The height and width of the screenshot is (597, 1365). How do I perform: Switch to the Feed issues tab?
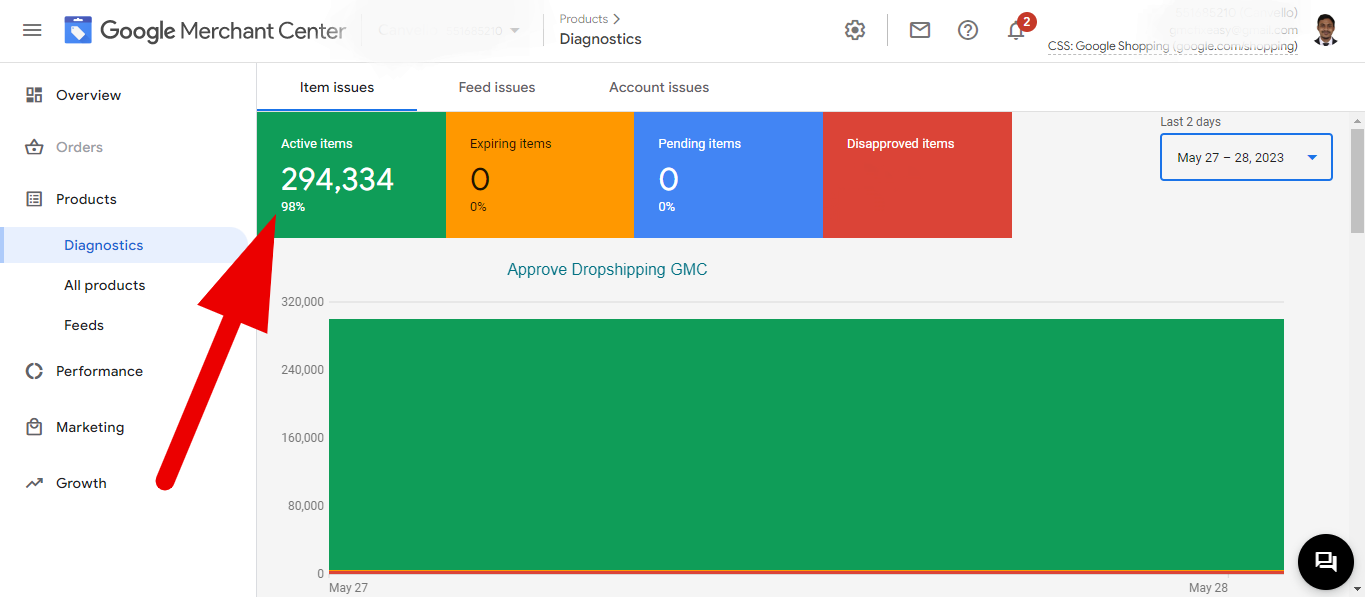[x=496, y=87]
